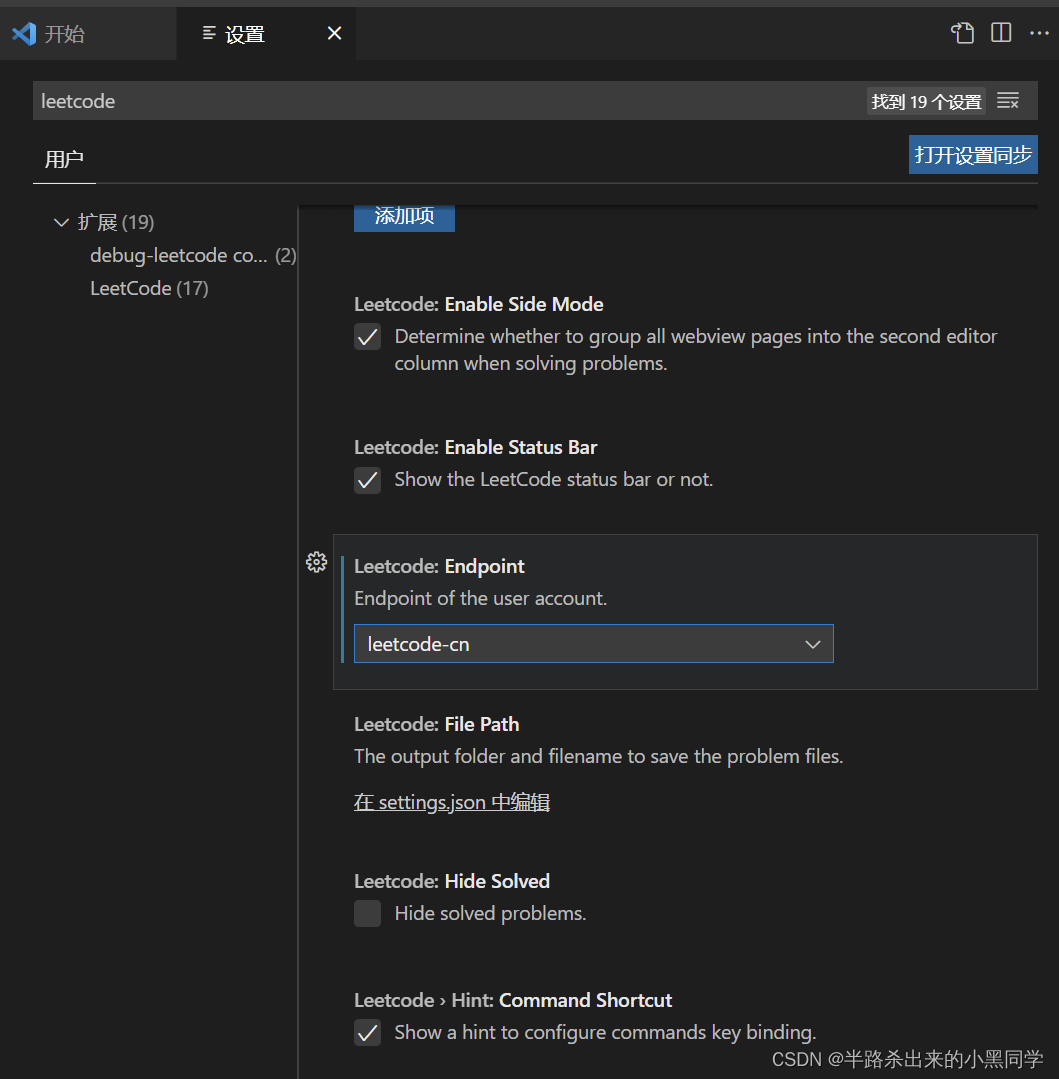Click the 添加项 button
This screenshot has height=1079, width=1059.
coord(404,217)
